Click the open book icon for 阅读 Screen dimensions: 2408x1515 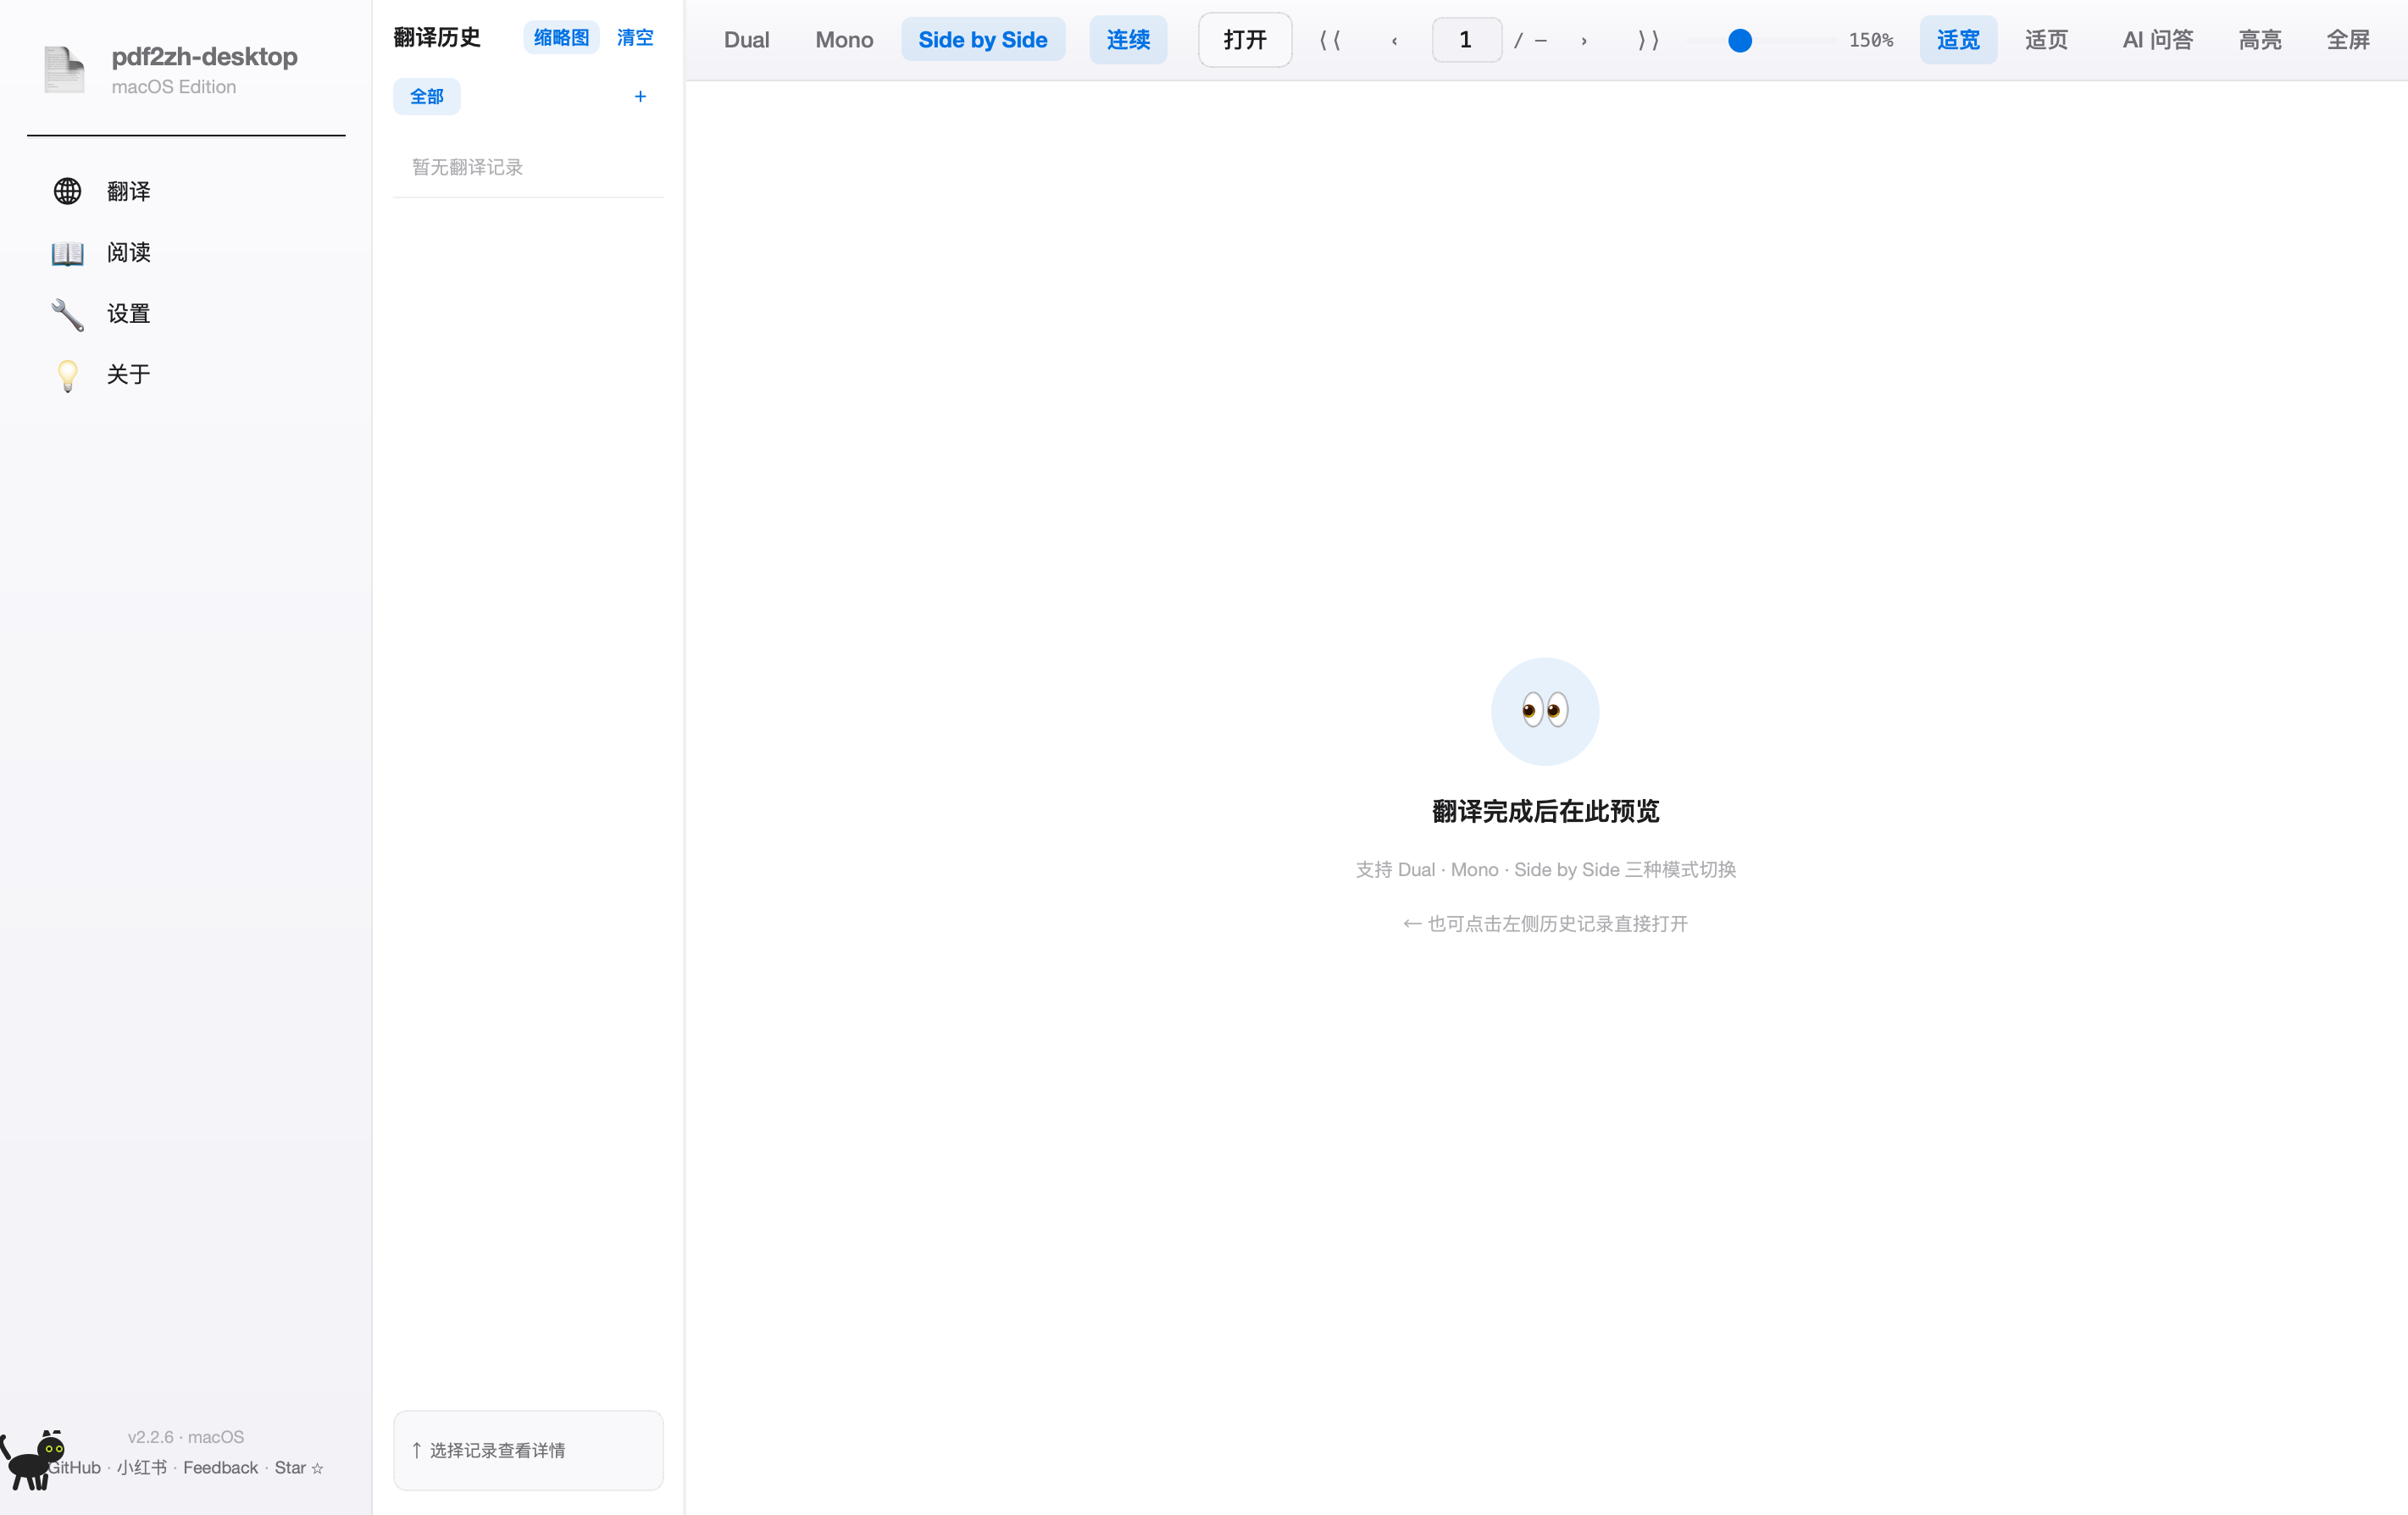click(x=67, y=253)
